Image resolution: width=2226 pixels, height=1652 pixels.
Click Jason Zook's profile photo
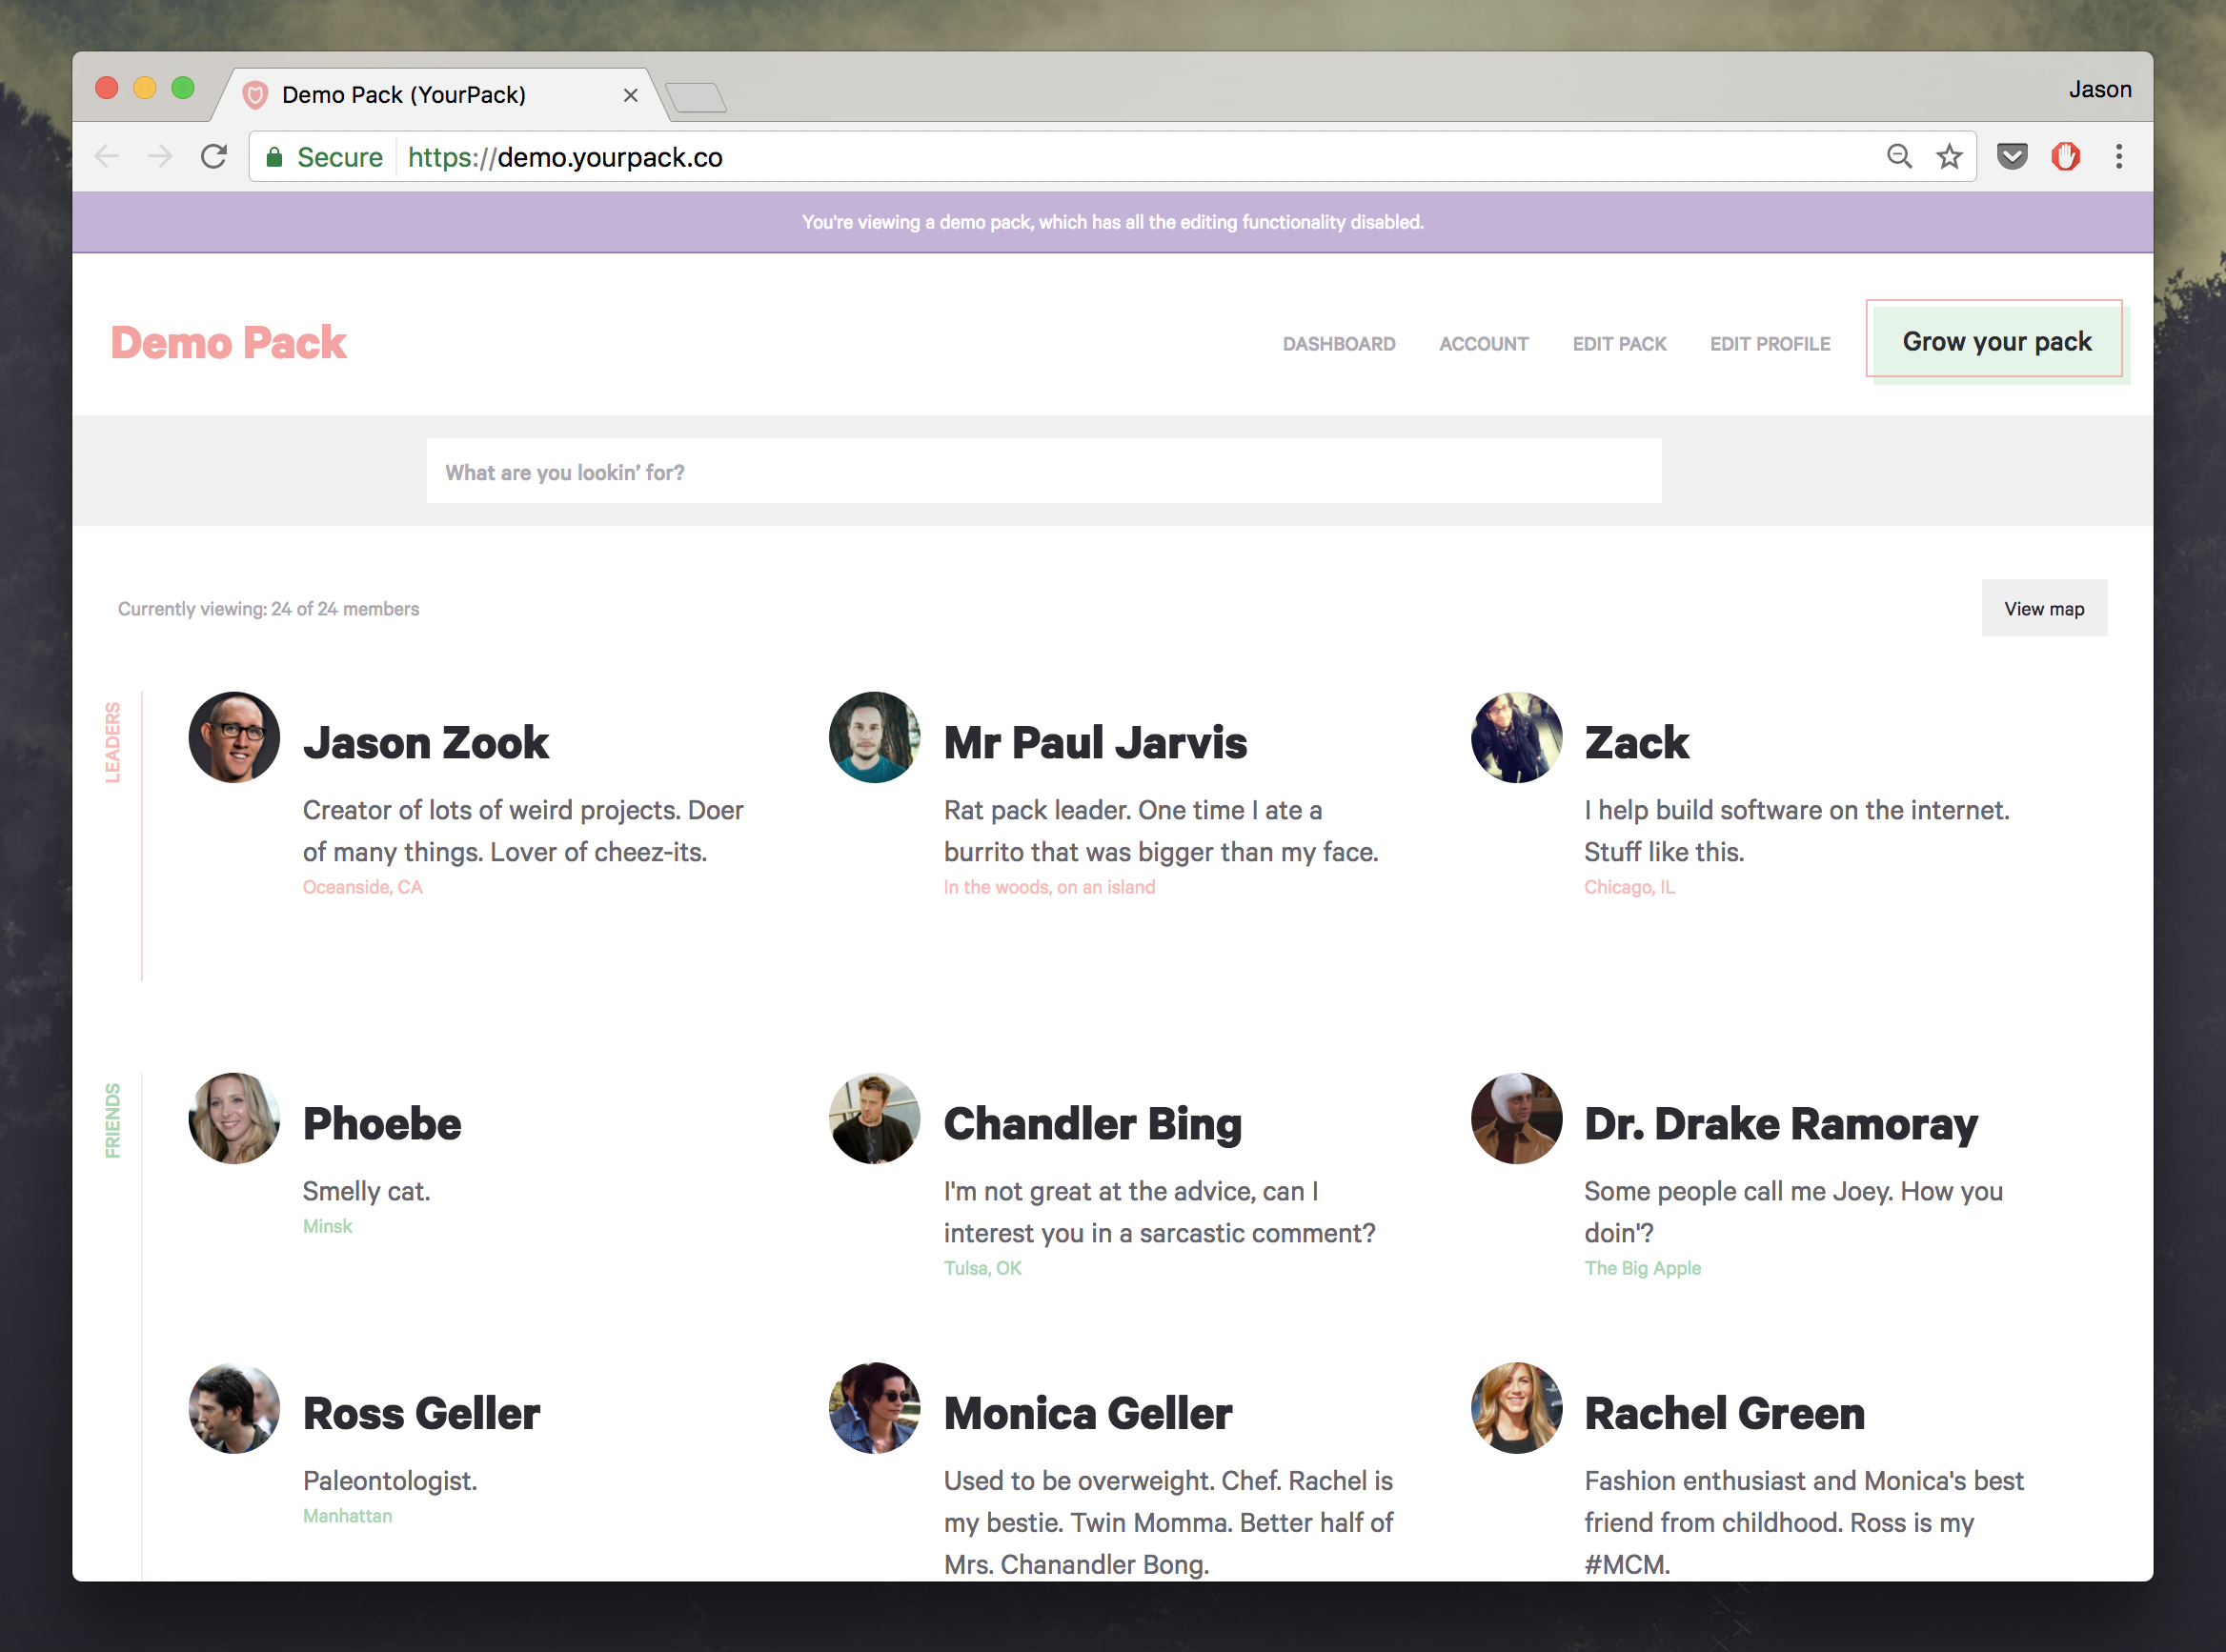pyautogui.click(x=234, y=738)
